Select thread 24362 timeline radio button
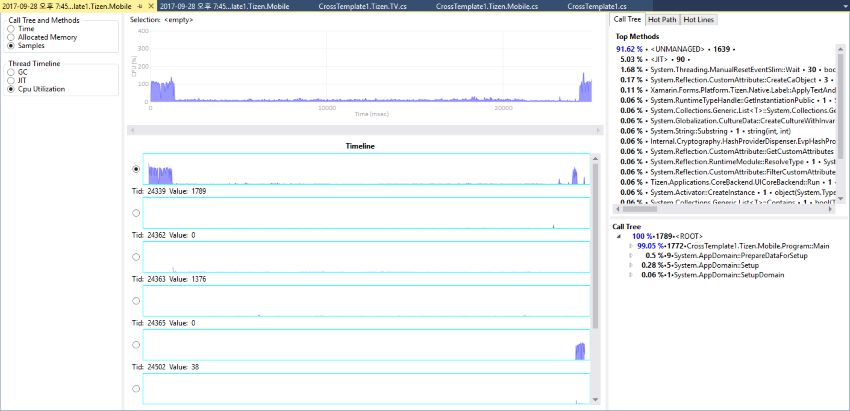850x411 pixels. coord(136,212)
